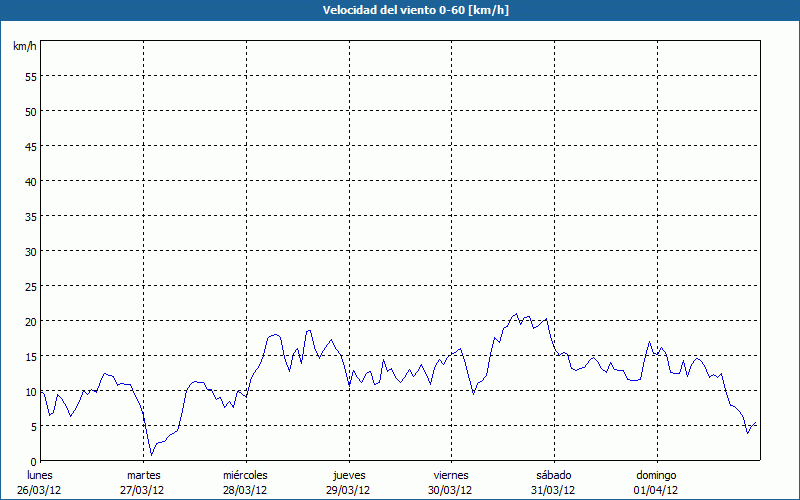This screenshot has height=500, width=800.
Task: Click the 25 tick on the speed axis
Action: (x=31, y=286)
